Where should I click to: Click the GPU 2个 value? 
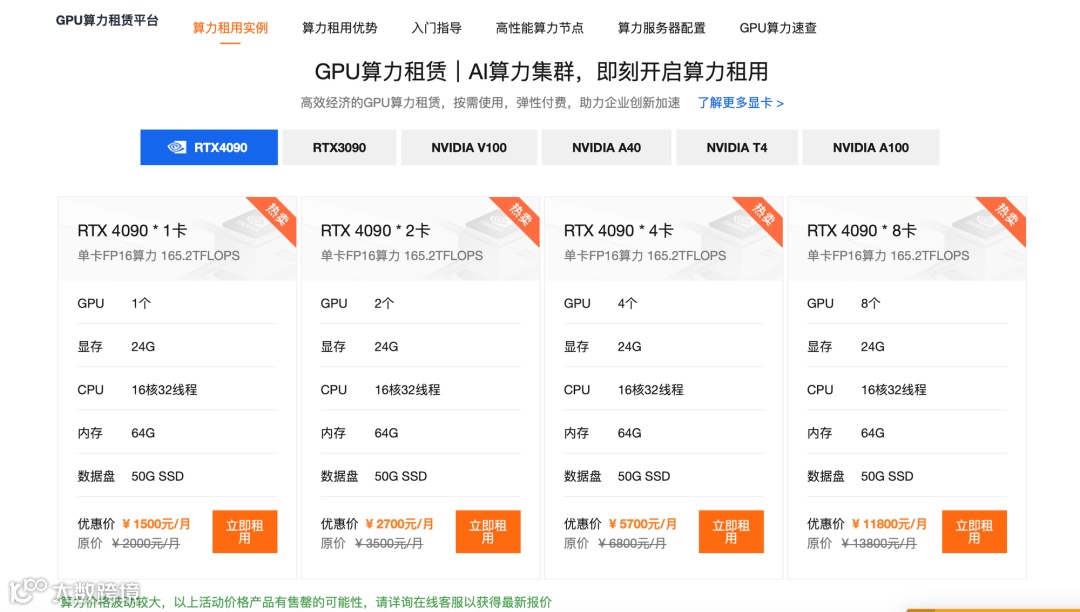point(384,304)
